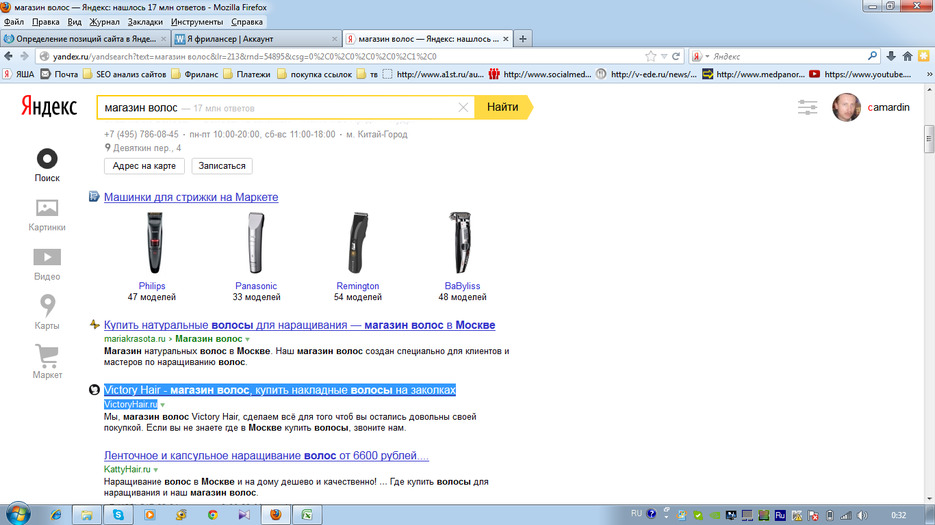
Task: Open a new tab with the plus button
Action: tap(522, 39)
